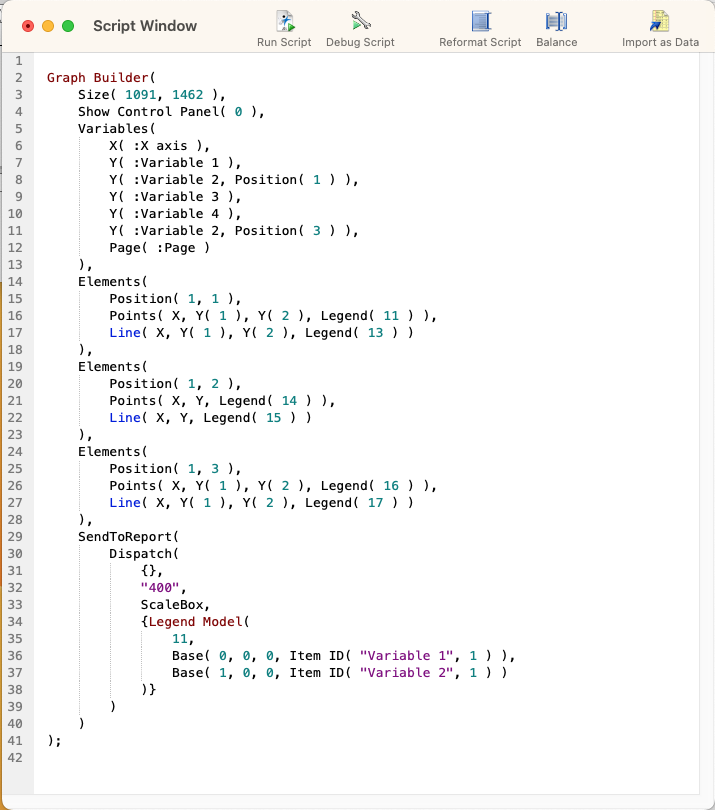Click the 'Y( :Variable 4 )' line
The image size is (715, 810).
175,214
